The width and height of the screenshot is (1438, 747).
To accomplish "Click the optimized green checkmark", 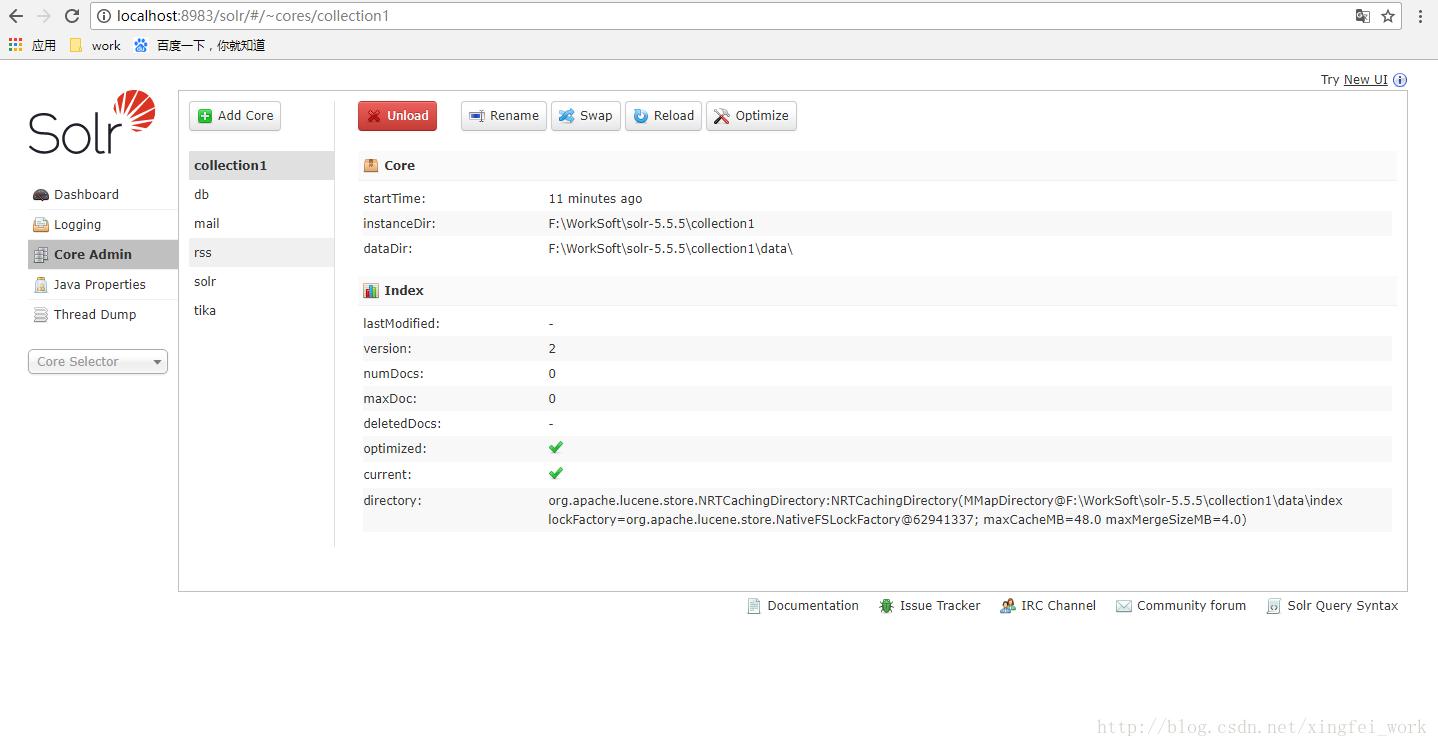I will [556, 448].
